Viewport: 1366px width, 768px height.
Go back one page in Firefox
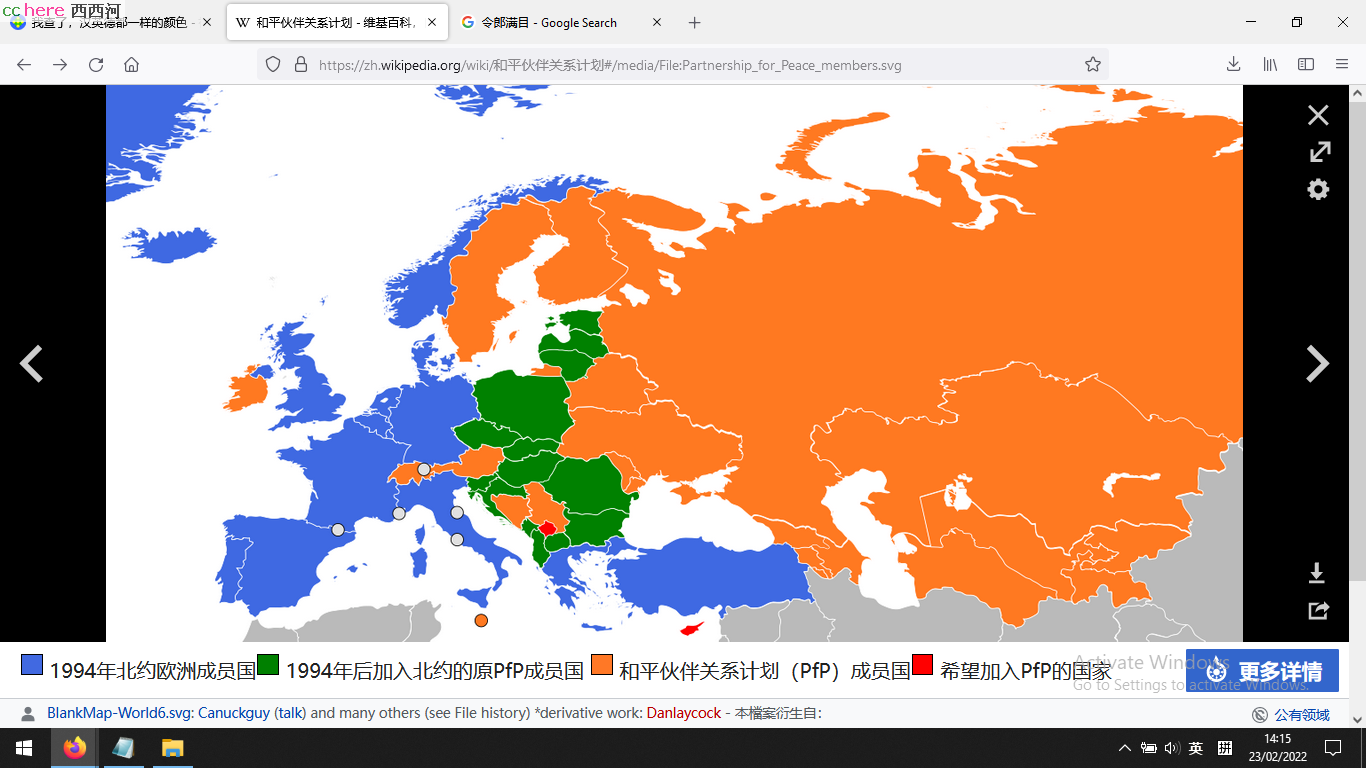tap(24, 64)
